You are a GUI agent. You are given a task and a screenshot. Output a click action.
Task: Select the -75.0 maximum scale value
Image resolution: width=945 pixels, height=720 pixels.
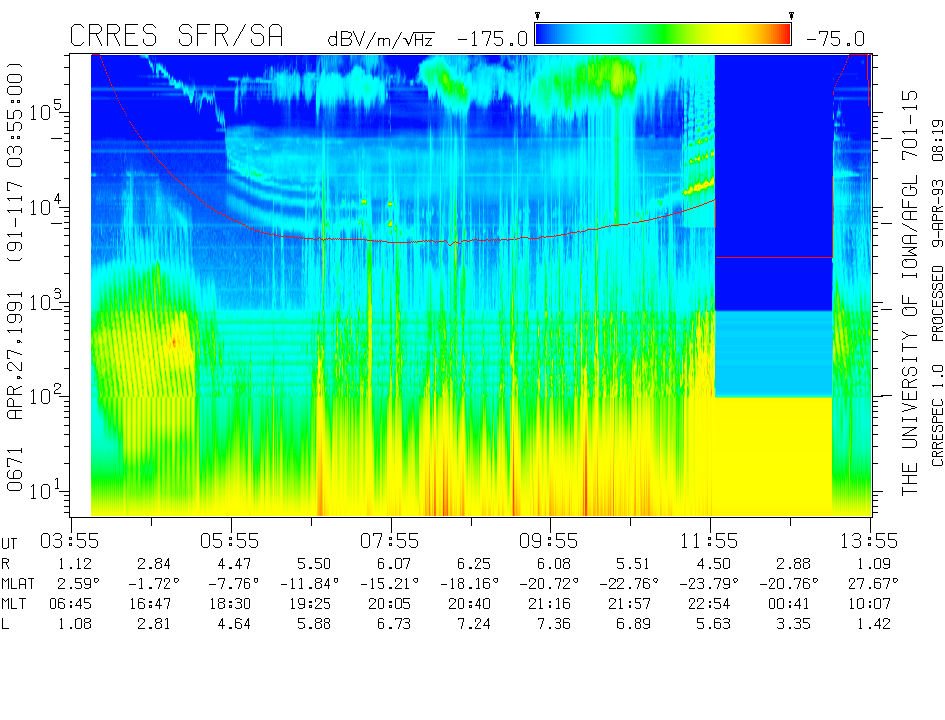835,39
